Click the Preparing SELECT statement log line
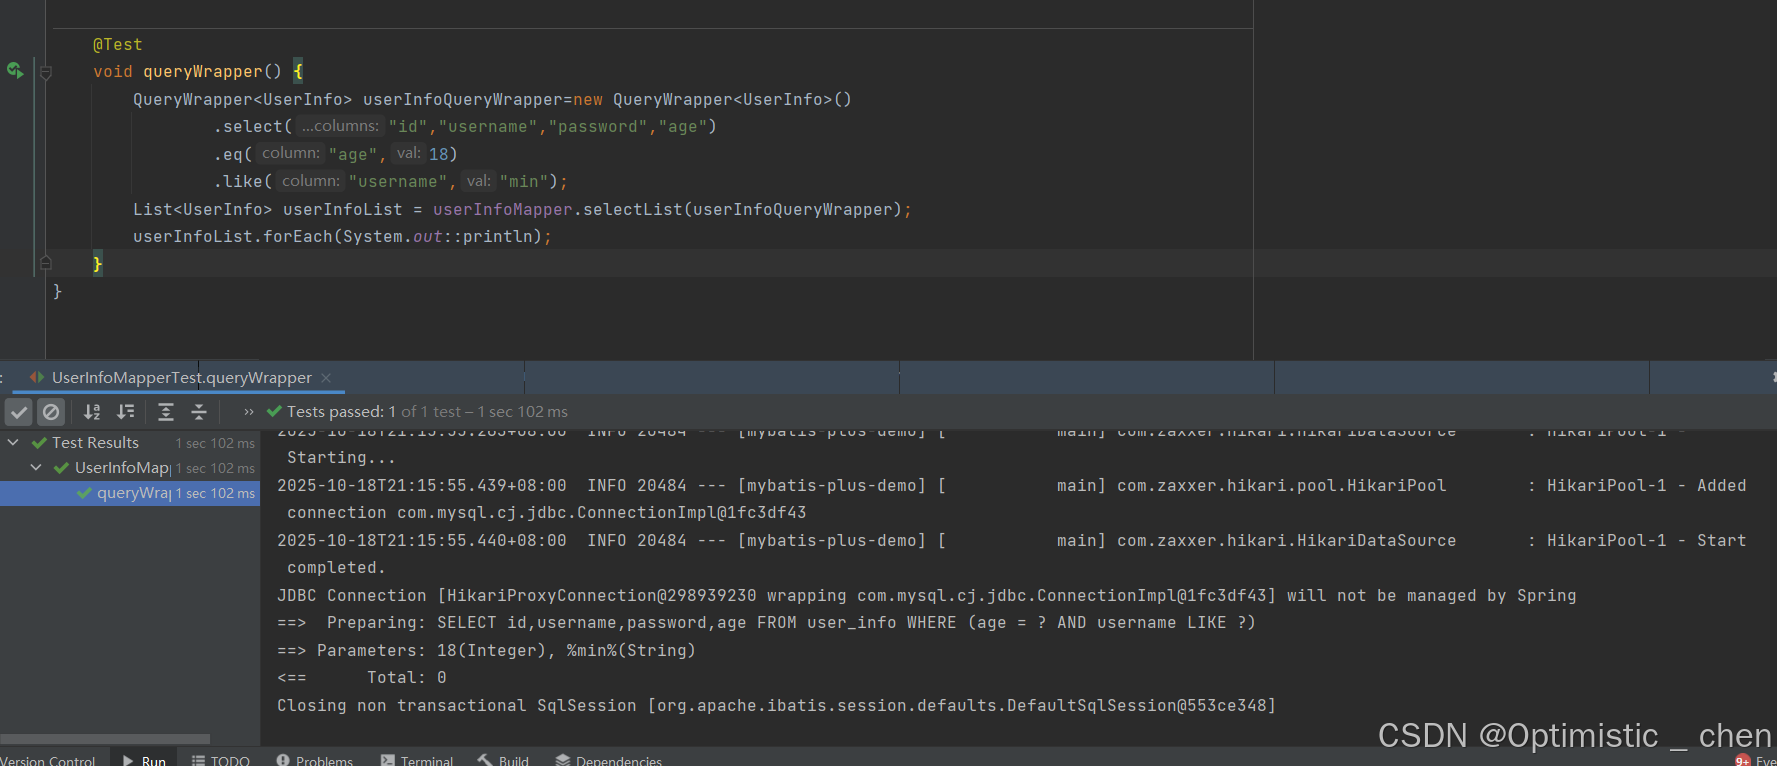Image resolution: width=1777 pixels, height=766 pixels. point(766,623)
